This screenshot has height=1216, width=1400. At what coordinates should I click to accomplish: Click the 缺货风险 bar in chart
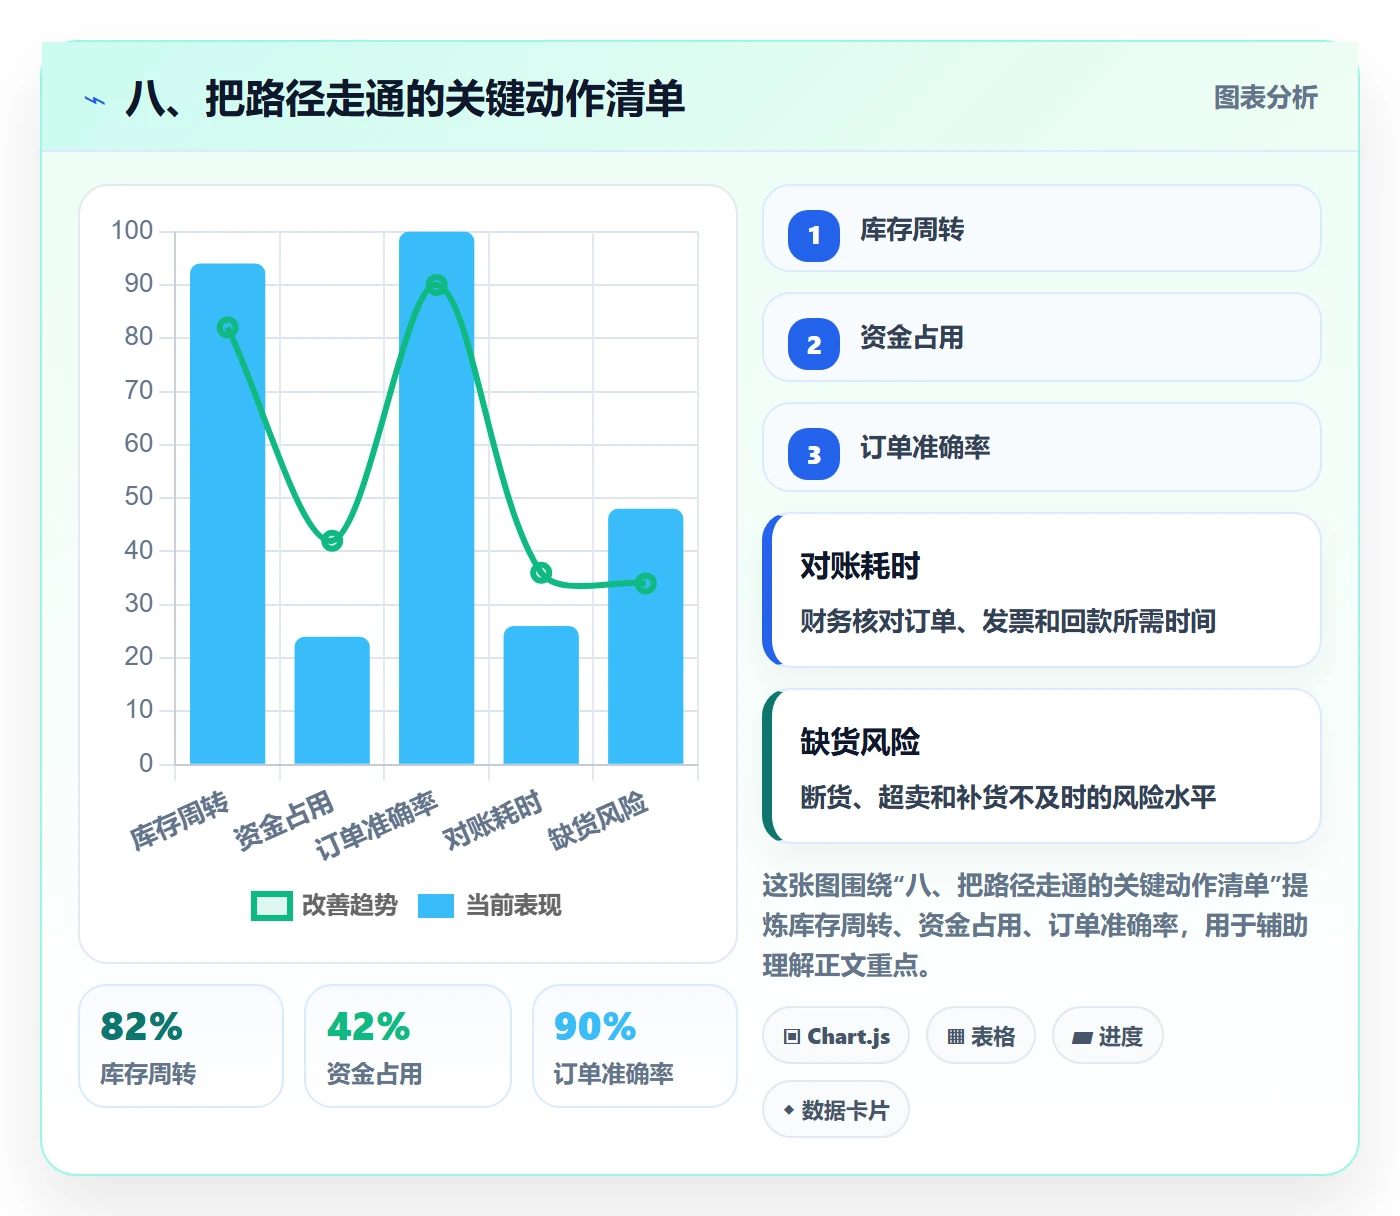(x=646, y=636)
